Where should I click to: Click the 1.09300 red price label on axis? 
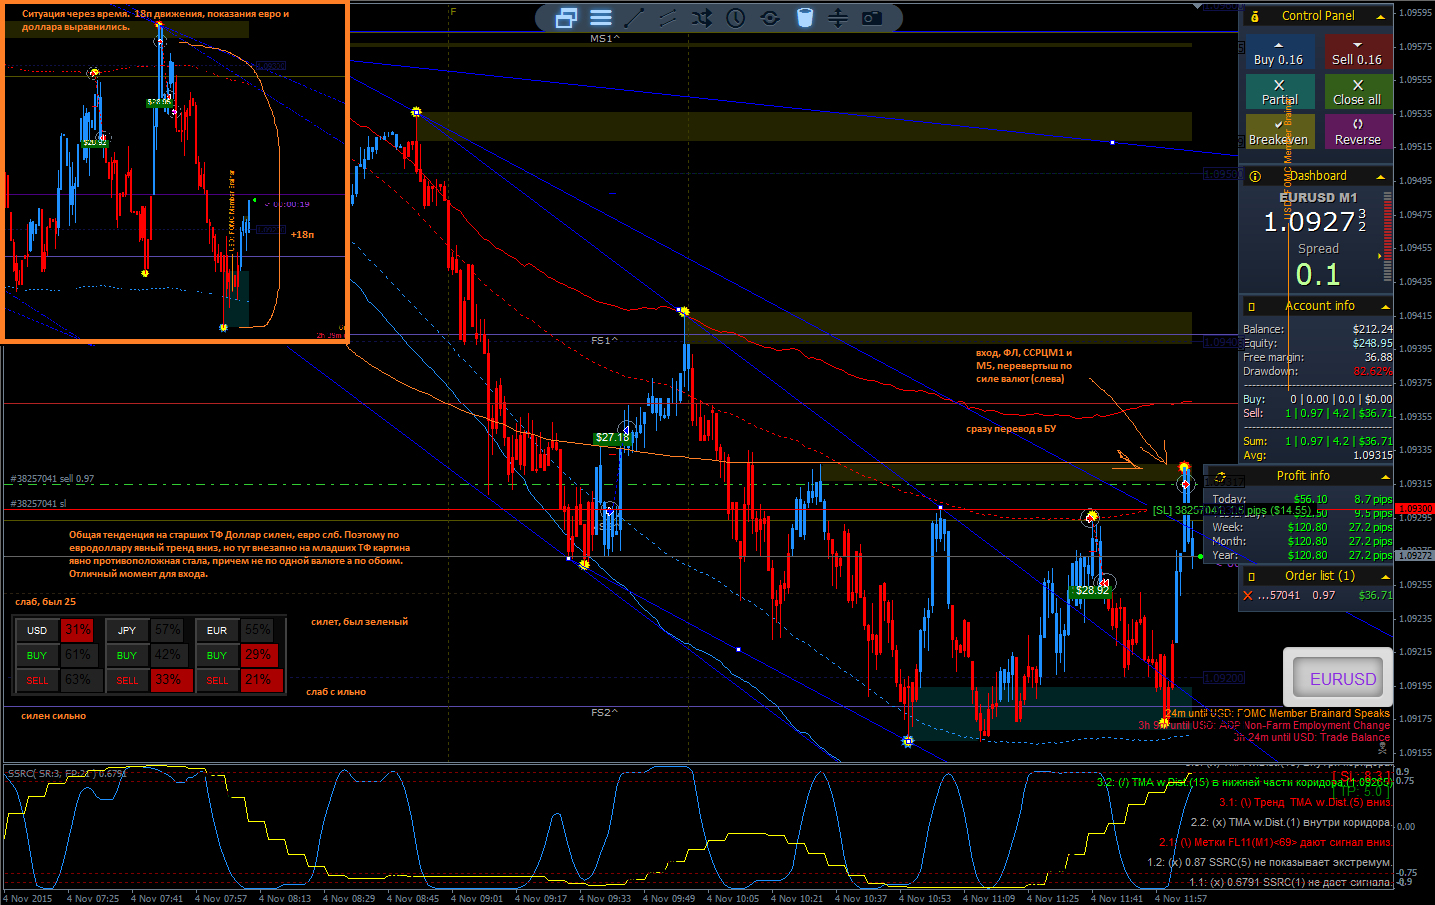click(x=1414, y=509)
